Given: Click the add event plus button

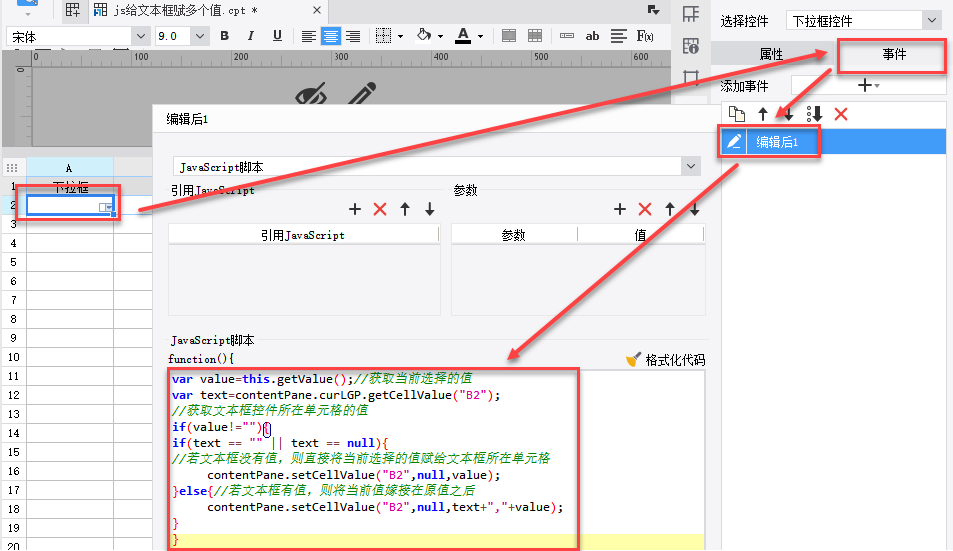Looking at the screenshot, I should 868,86.
